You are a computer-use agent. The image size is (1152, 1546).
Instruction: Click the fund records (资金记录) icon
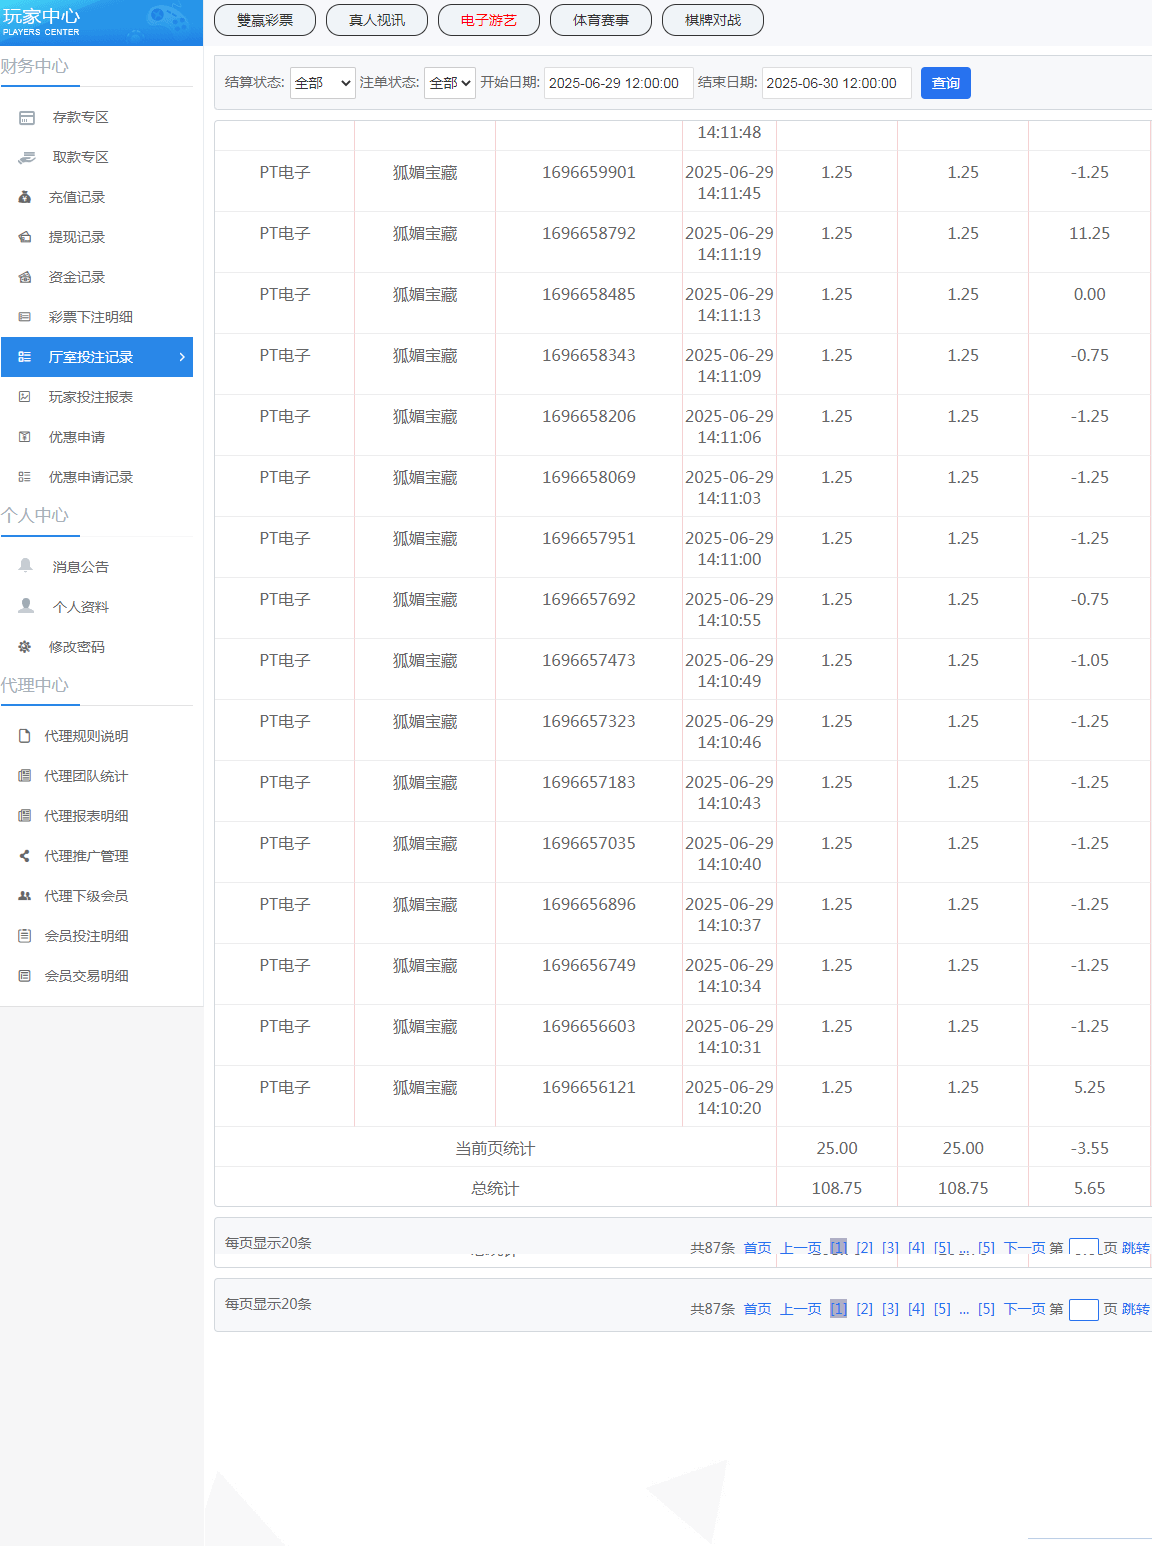click(25, 278)
